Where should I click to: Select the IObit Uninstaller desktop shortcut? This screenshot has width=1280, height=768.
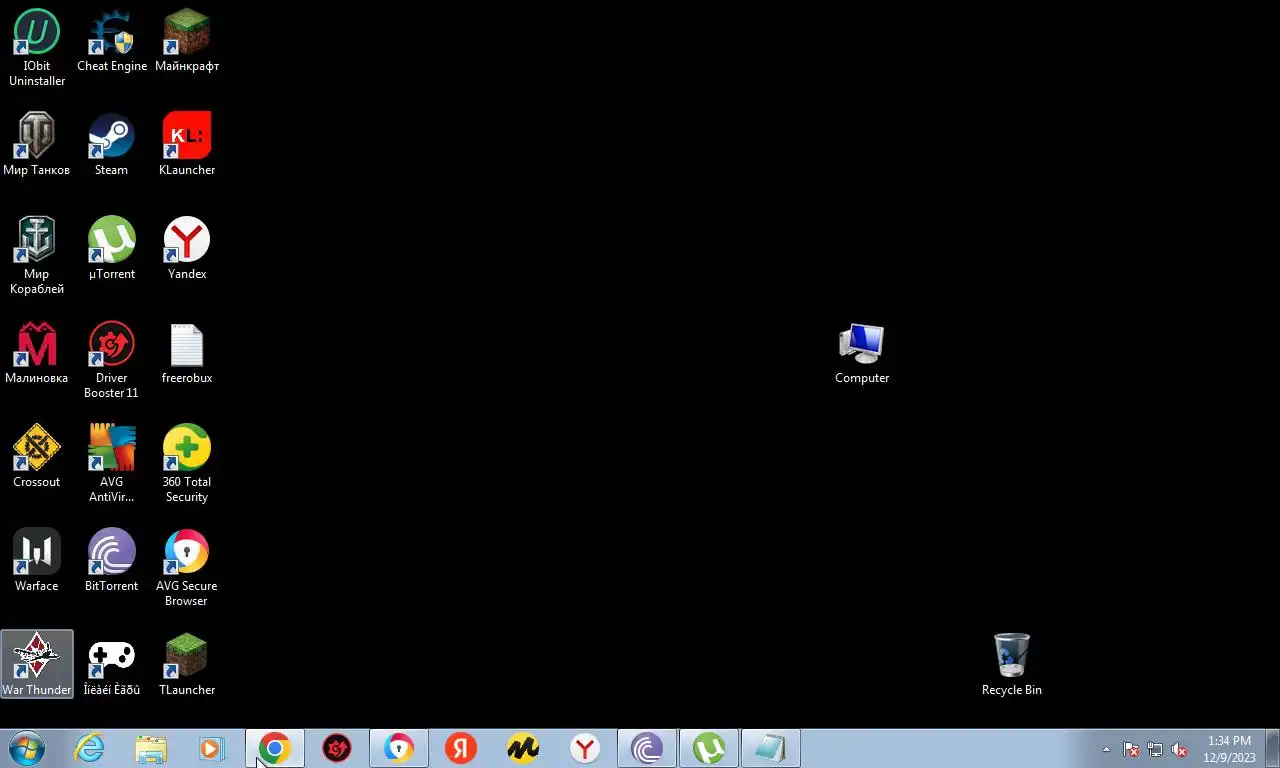(37, 47)
